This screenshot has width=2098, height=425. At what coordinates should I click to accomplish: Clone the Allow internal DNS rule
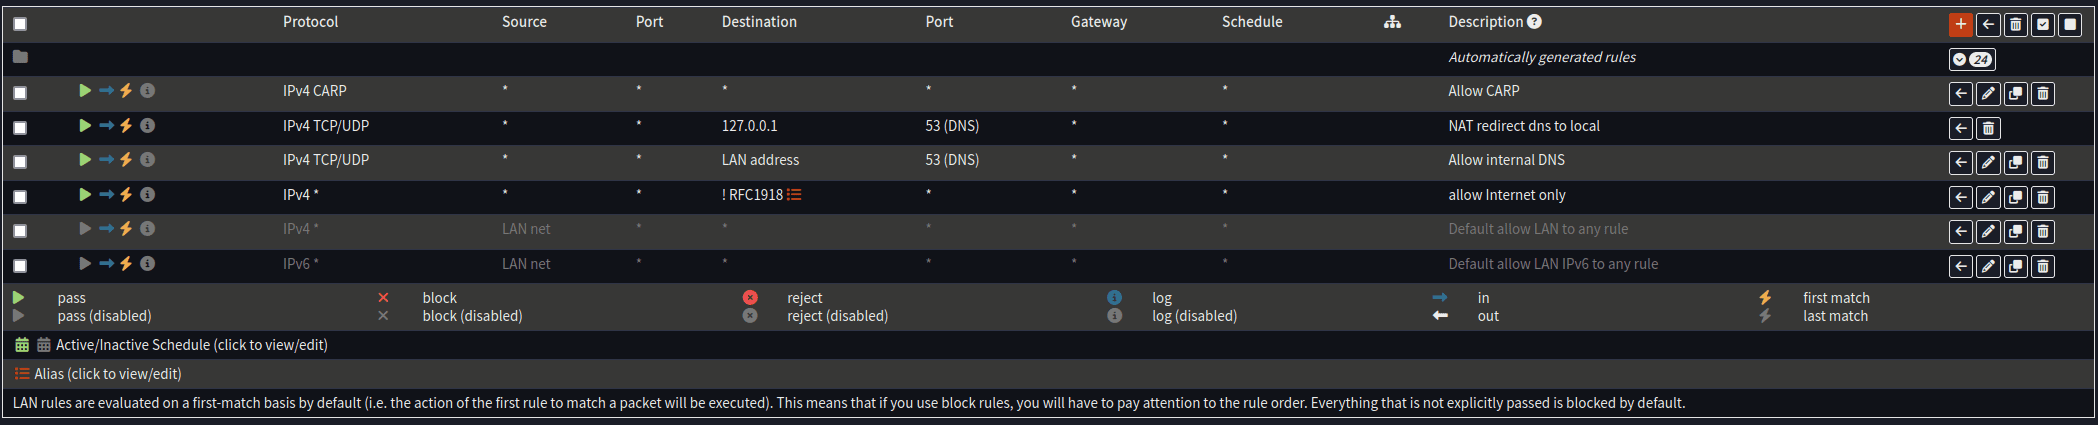(2015, 163)
